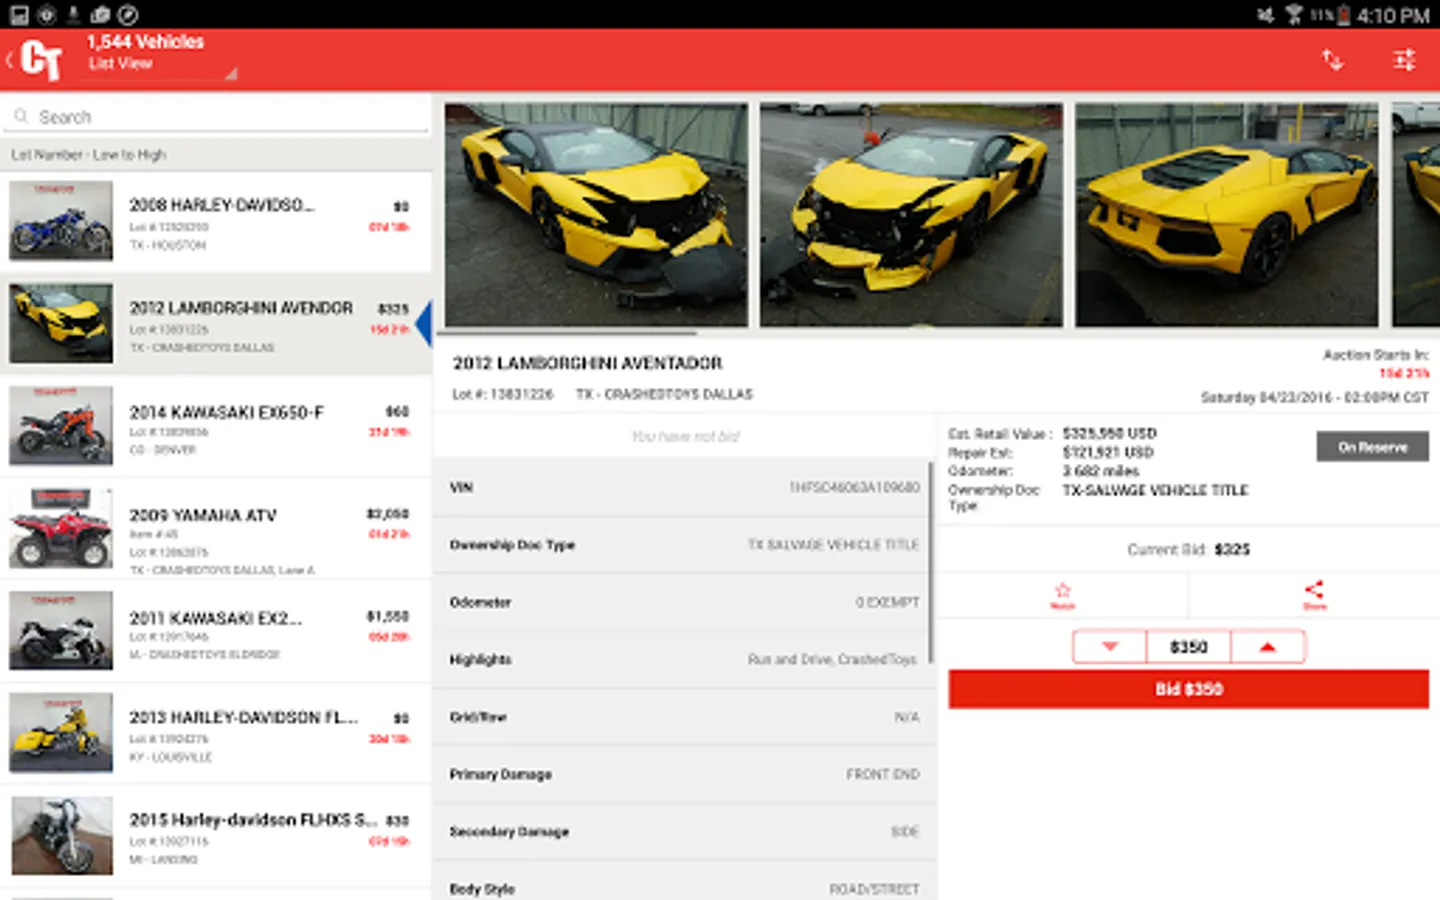Click the Est. Retail Value amount
1440x900 pixels.
[x=1109, y=433]
